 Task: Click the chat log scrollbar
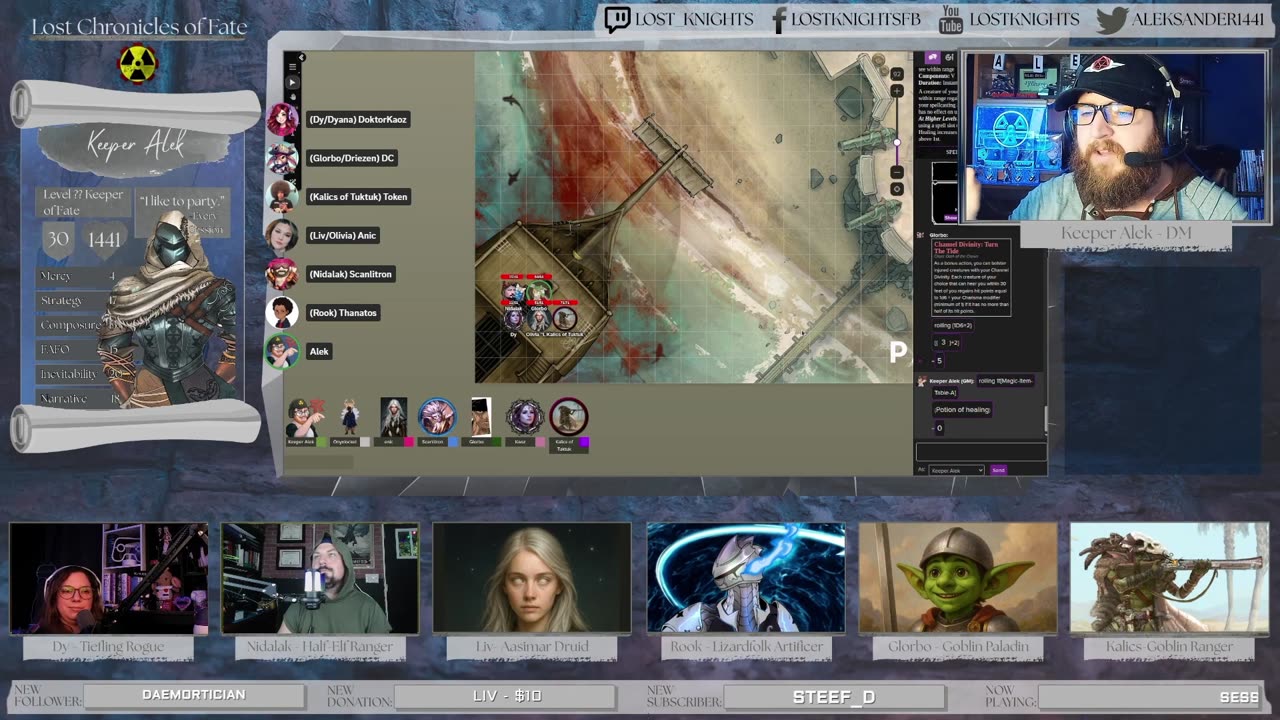tap(1045, 420)
